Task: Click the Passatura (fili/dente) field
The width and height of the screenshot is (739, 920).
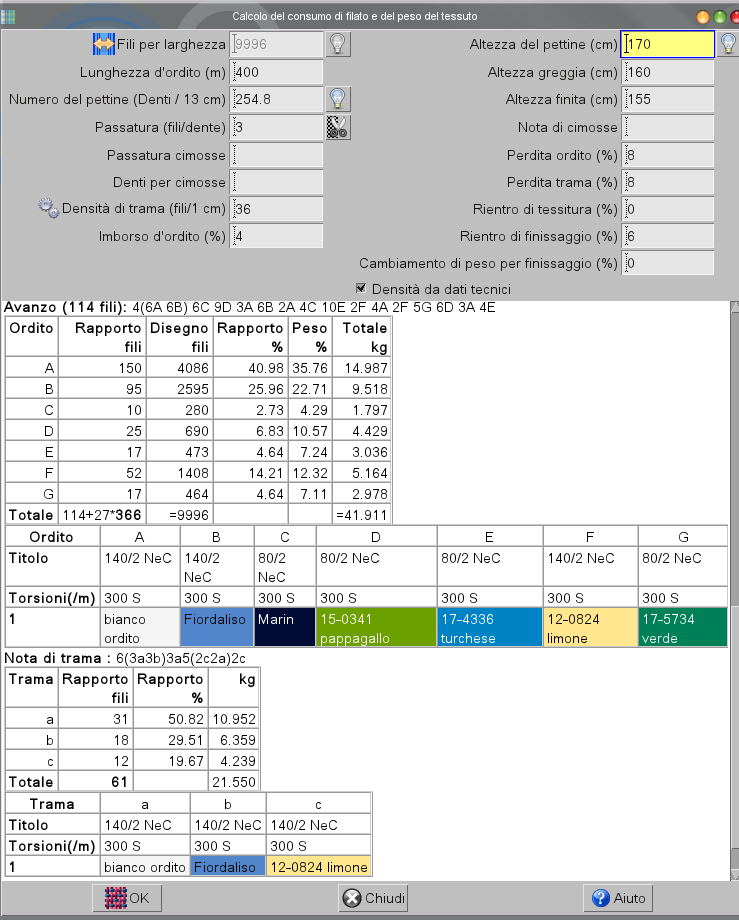Action: click(x=276, y=127)
